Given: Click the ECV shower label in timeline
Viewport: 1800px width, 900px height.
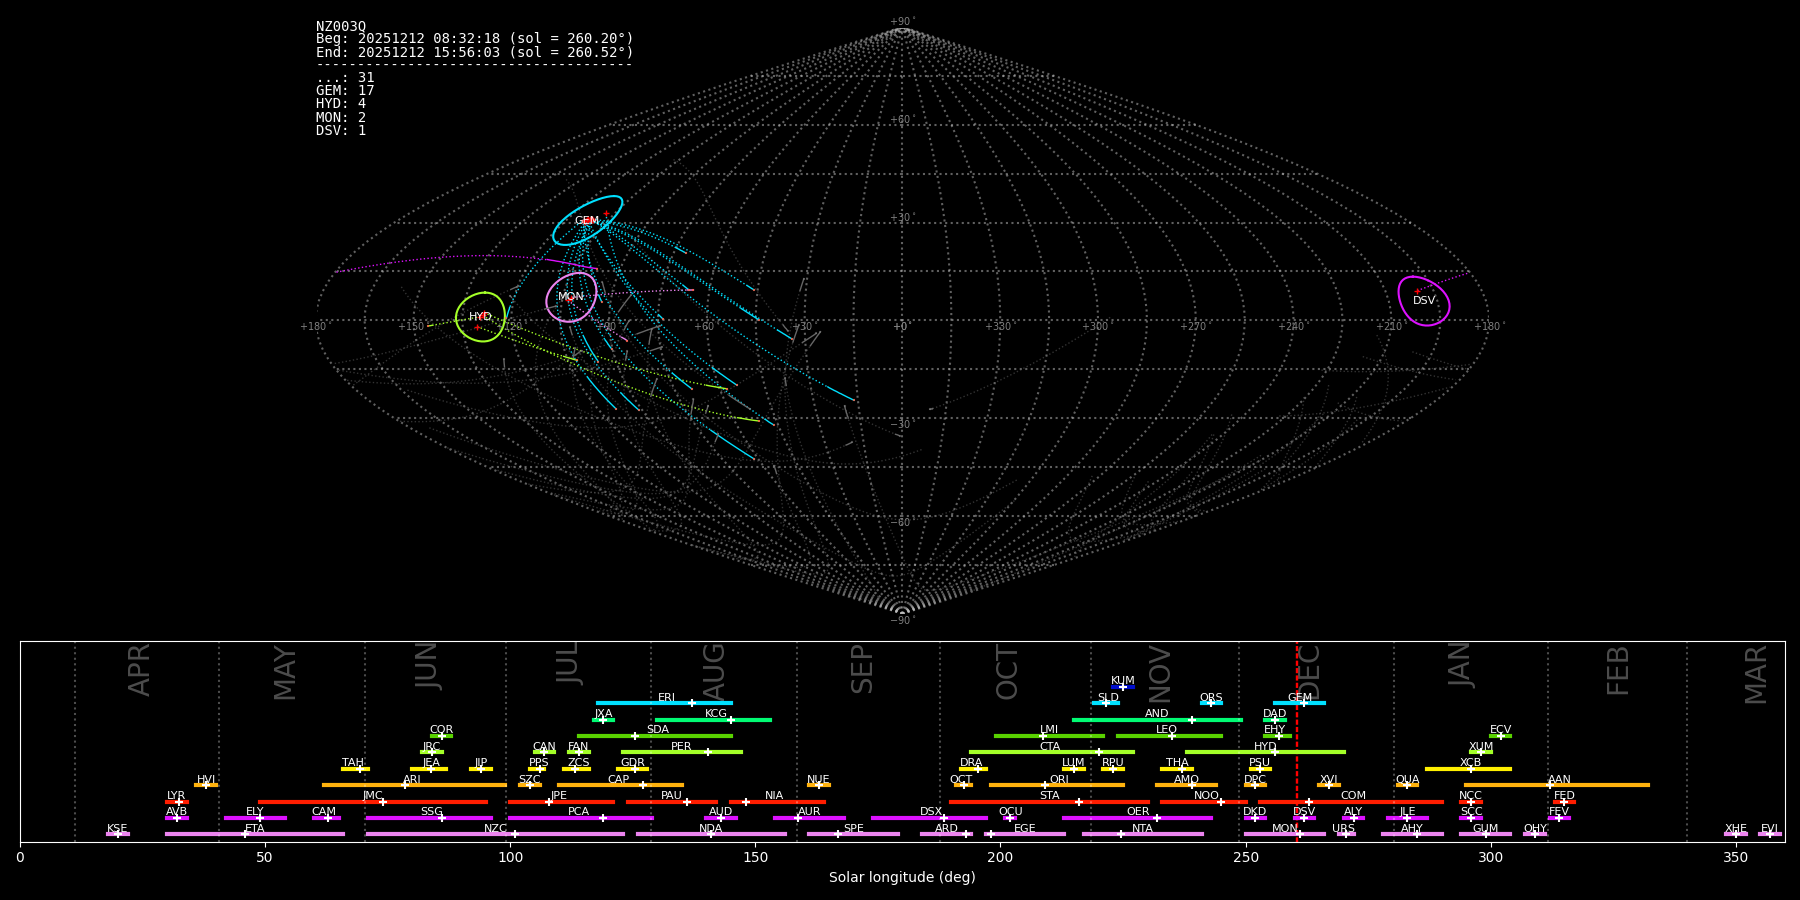Looking at the screenshot, I should click(1501, 730).
